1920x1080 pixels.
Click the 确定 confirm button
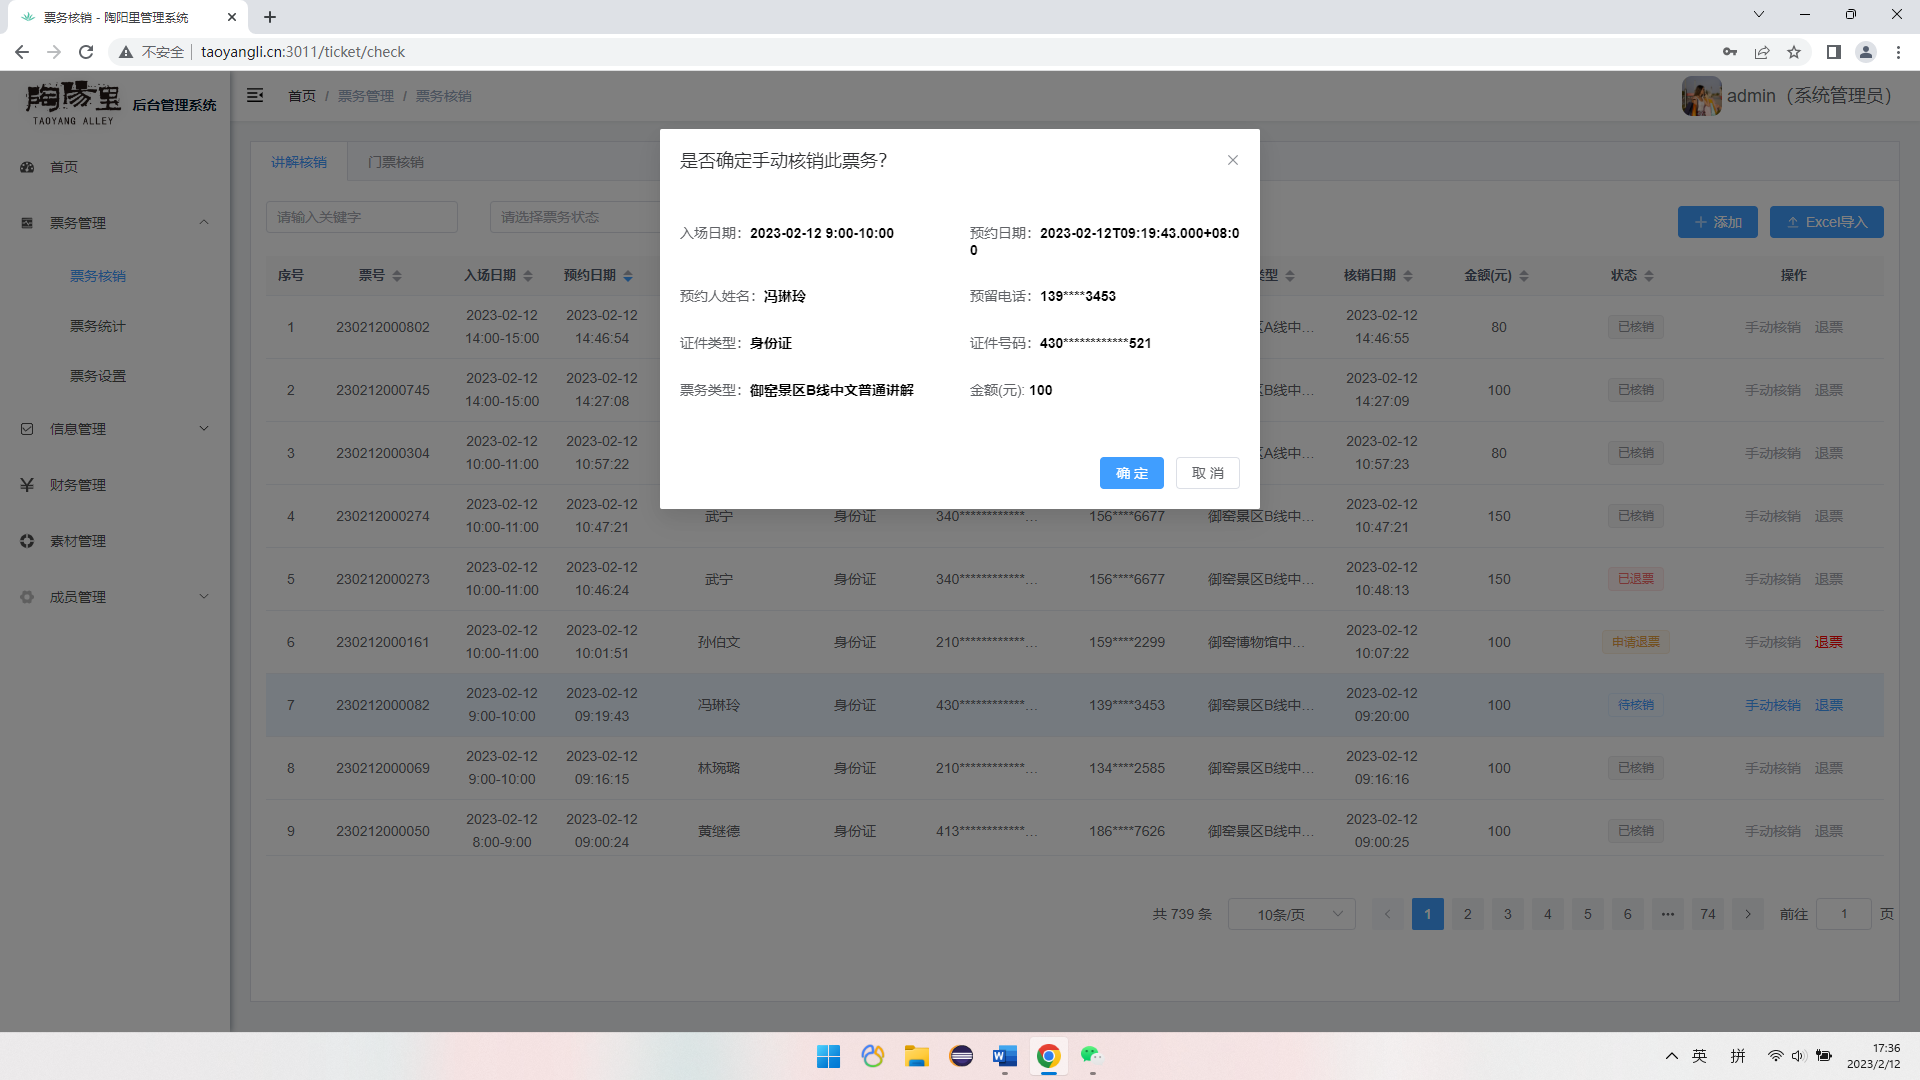[1131, 473]
